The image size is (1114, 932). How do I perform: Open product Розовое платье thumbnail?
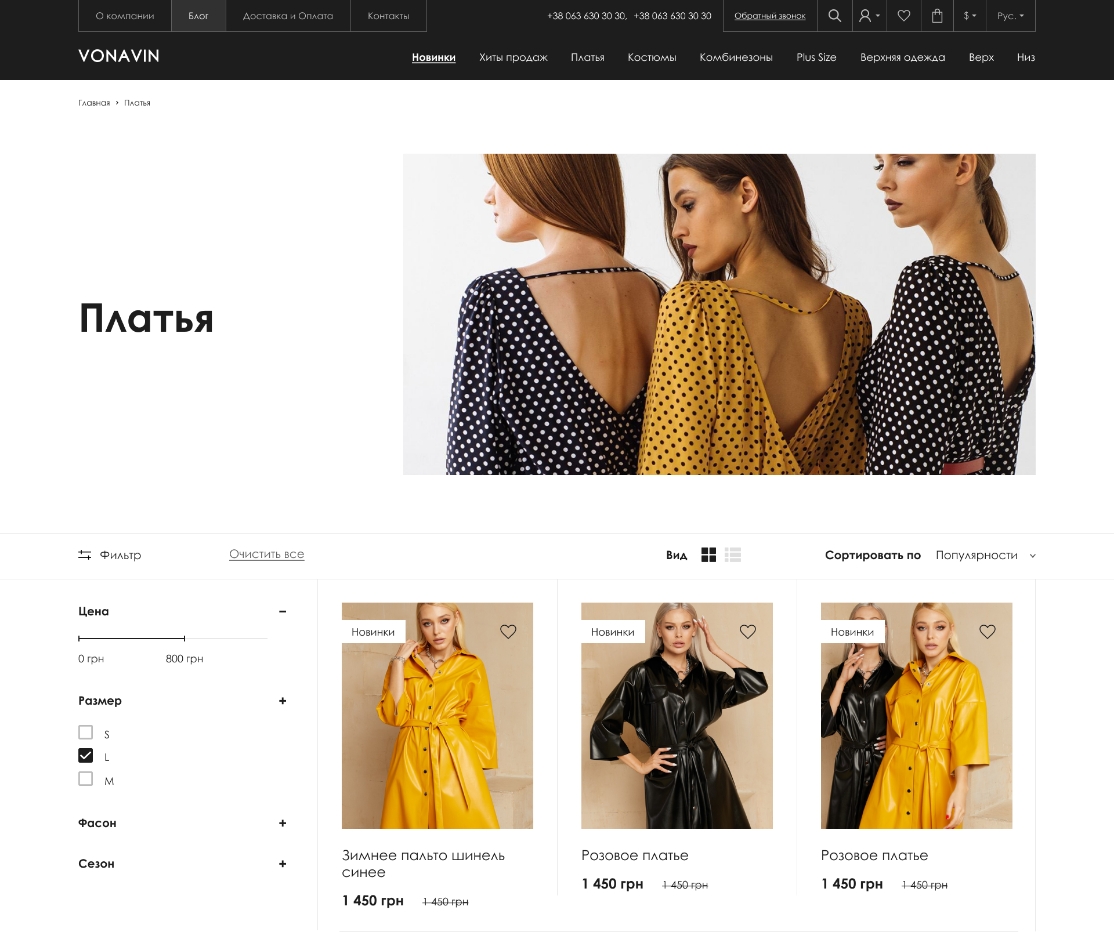677,715
